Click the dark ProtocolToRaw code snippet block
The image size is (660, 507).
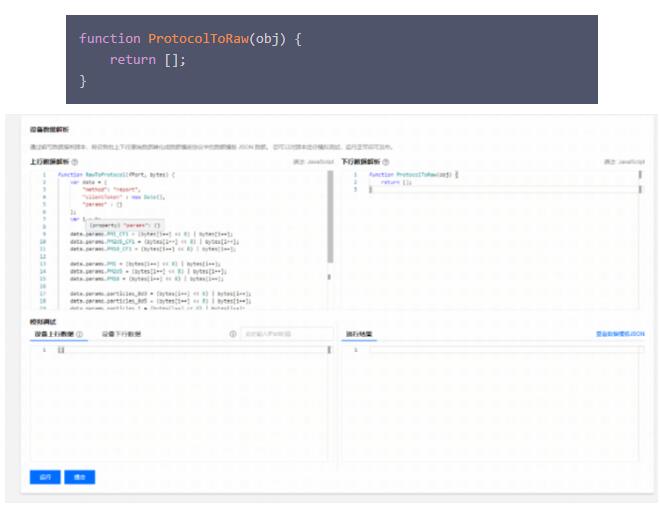pyautogui.click(x=331, y=59)
